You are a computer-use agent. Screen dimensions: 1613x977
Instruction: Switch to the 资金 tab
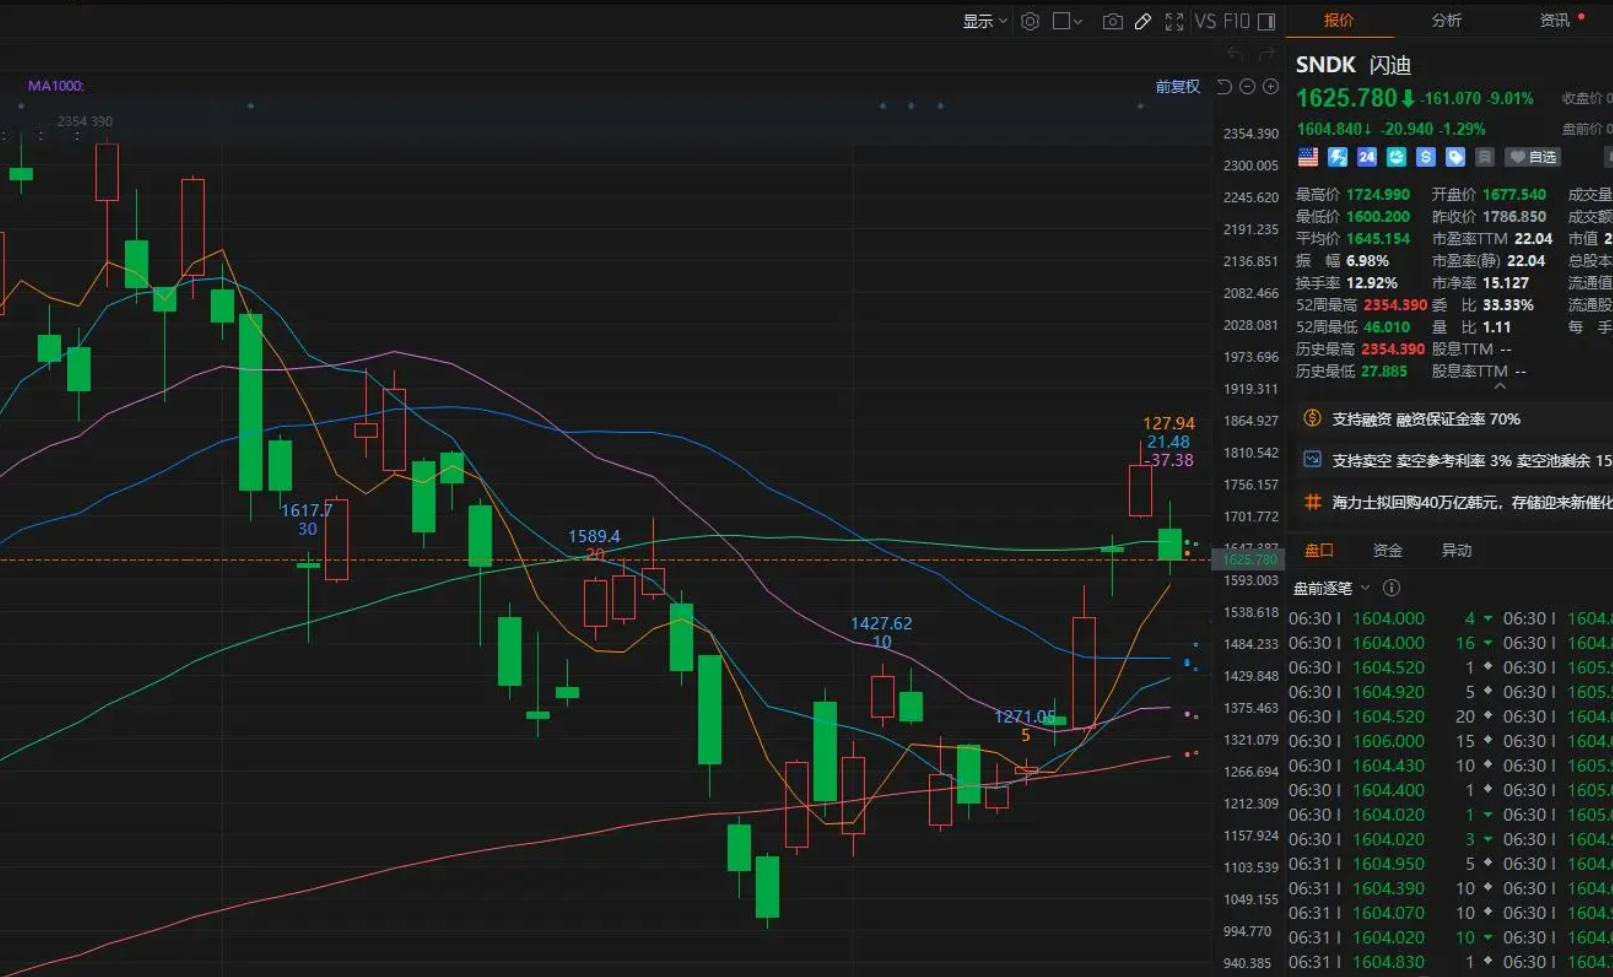[1387, 550]
